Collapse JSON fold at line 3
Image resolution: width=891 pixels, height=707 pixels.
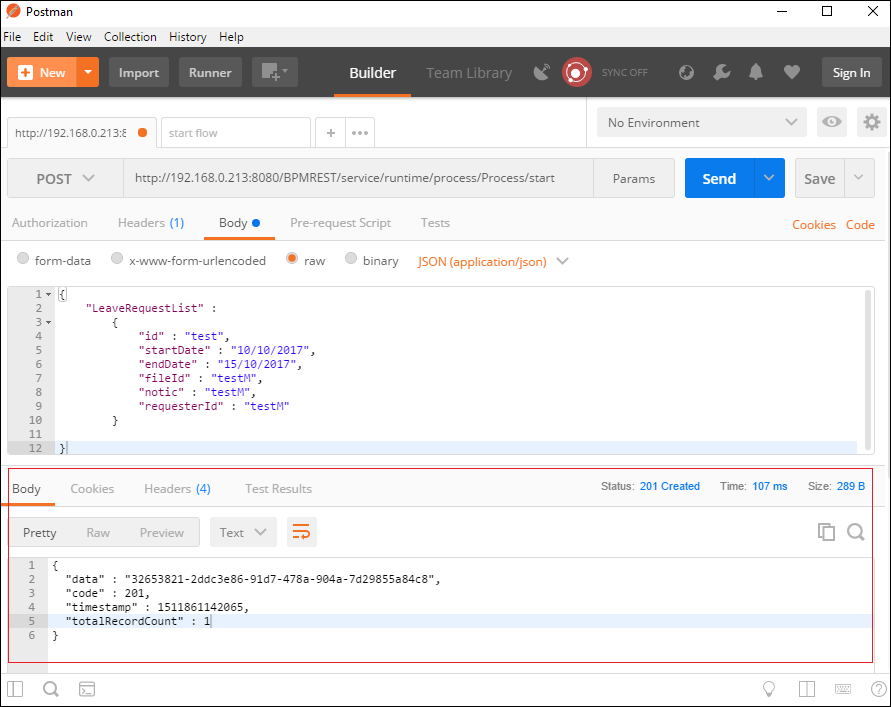coord(49,322)
